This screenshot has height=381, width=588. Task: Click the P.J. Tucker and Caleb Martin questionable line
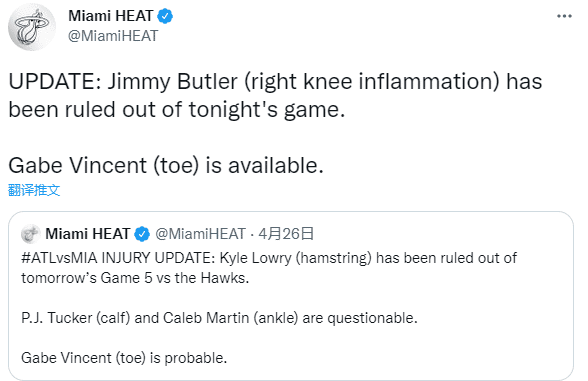tap(219, 318)
